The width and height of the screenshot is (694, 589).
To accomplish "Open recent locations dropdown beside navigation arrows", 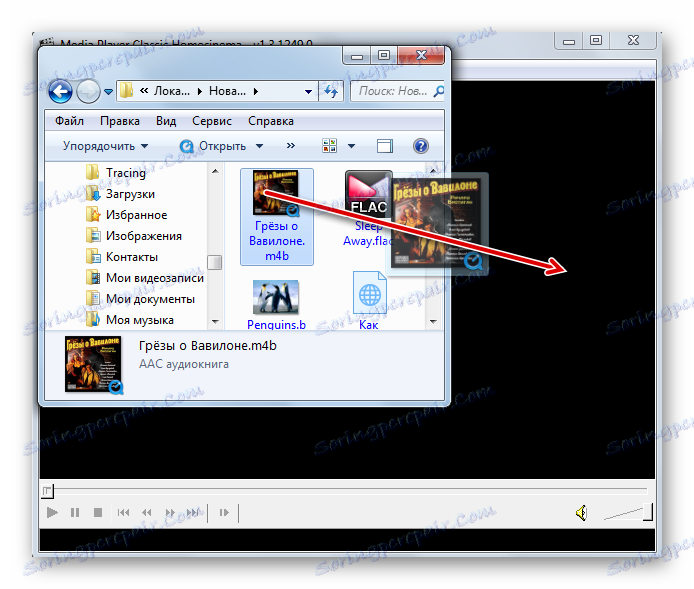I will pyautogui.click(x=108, y=92).
